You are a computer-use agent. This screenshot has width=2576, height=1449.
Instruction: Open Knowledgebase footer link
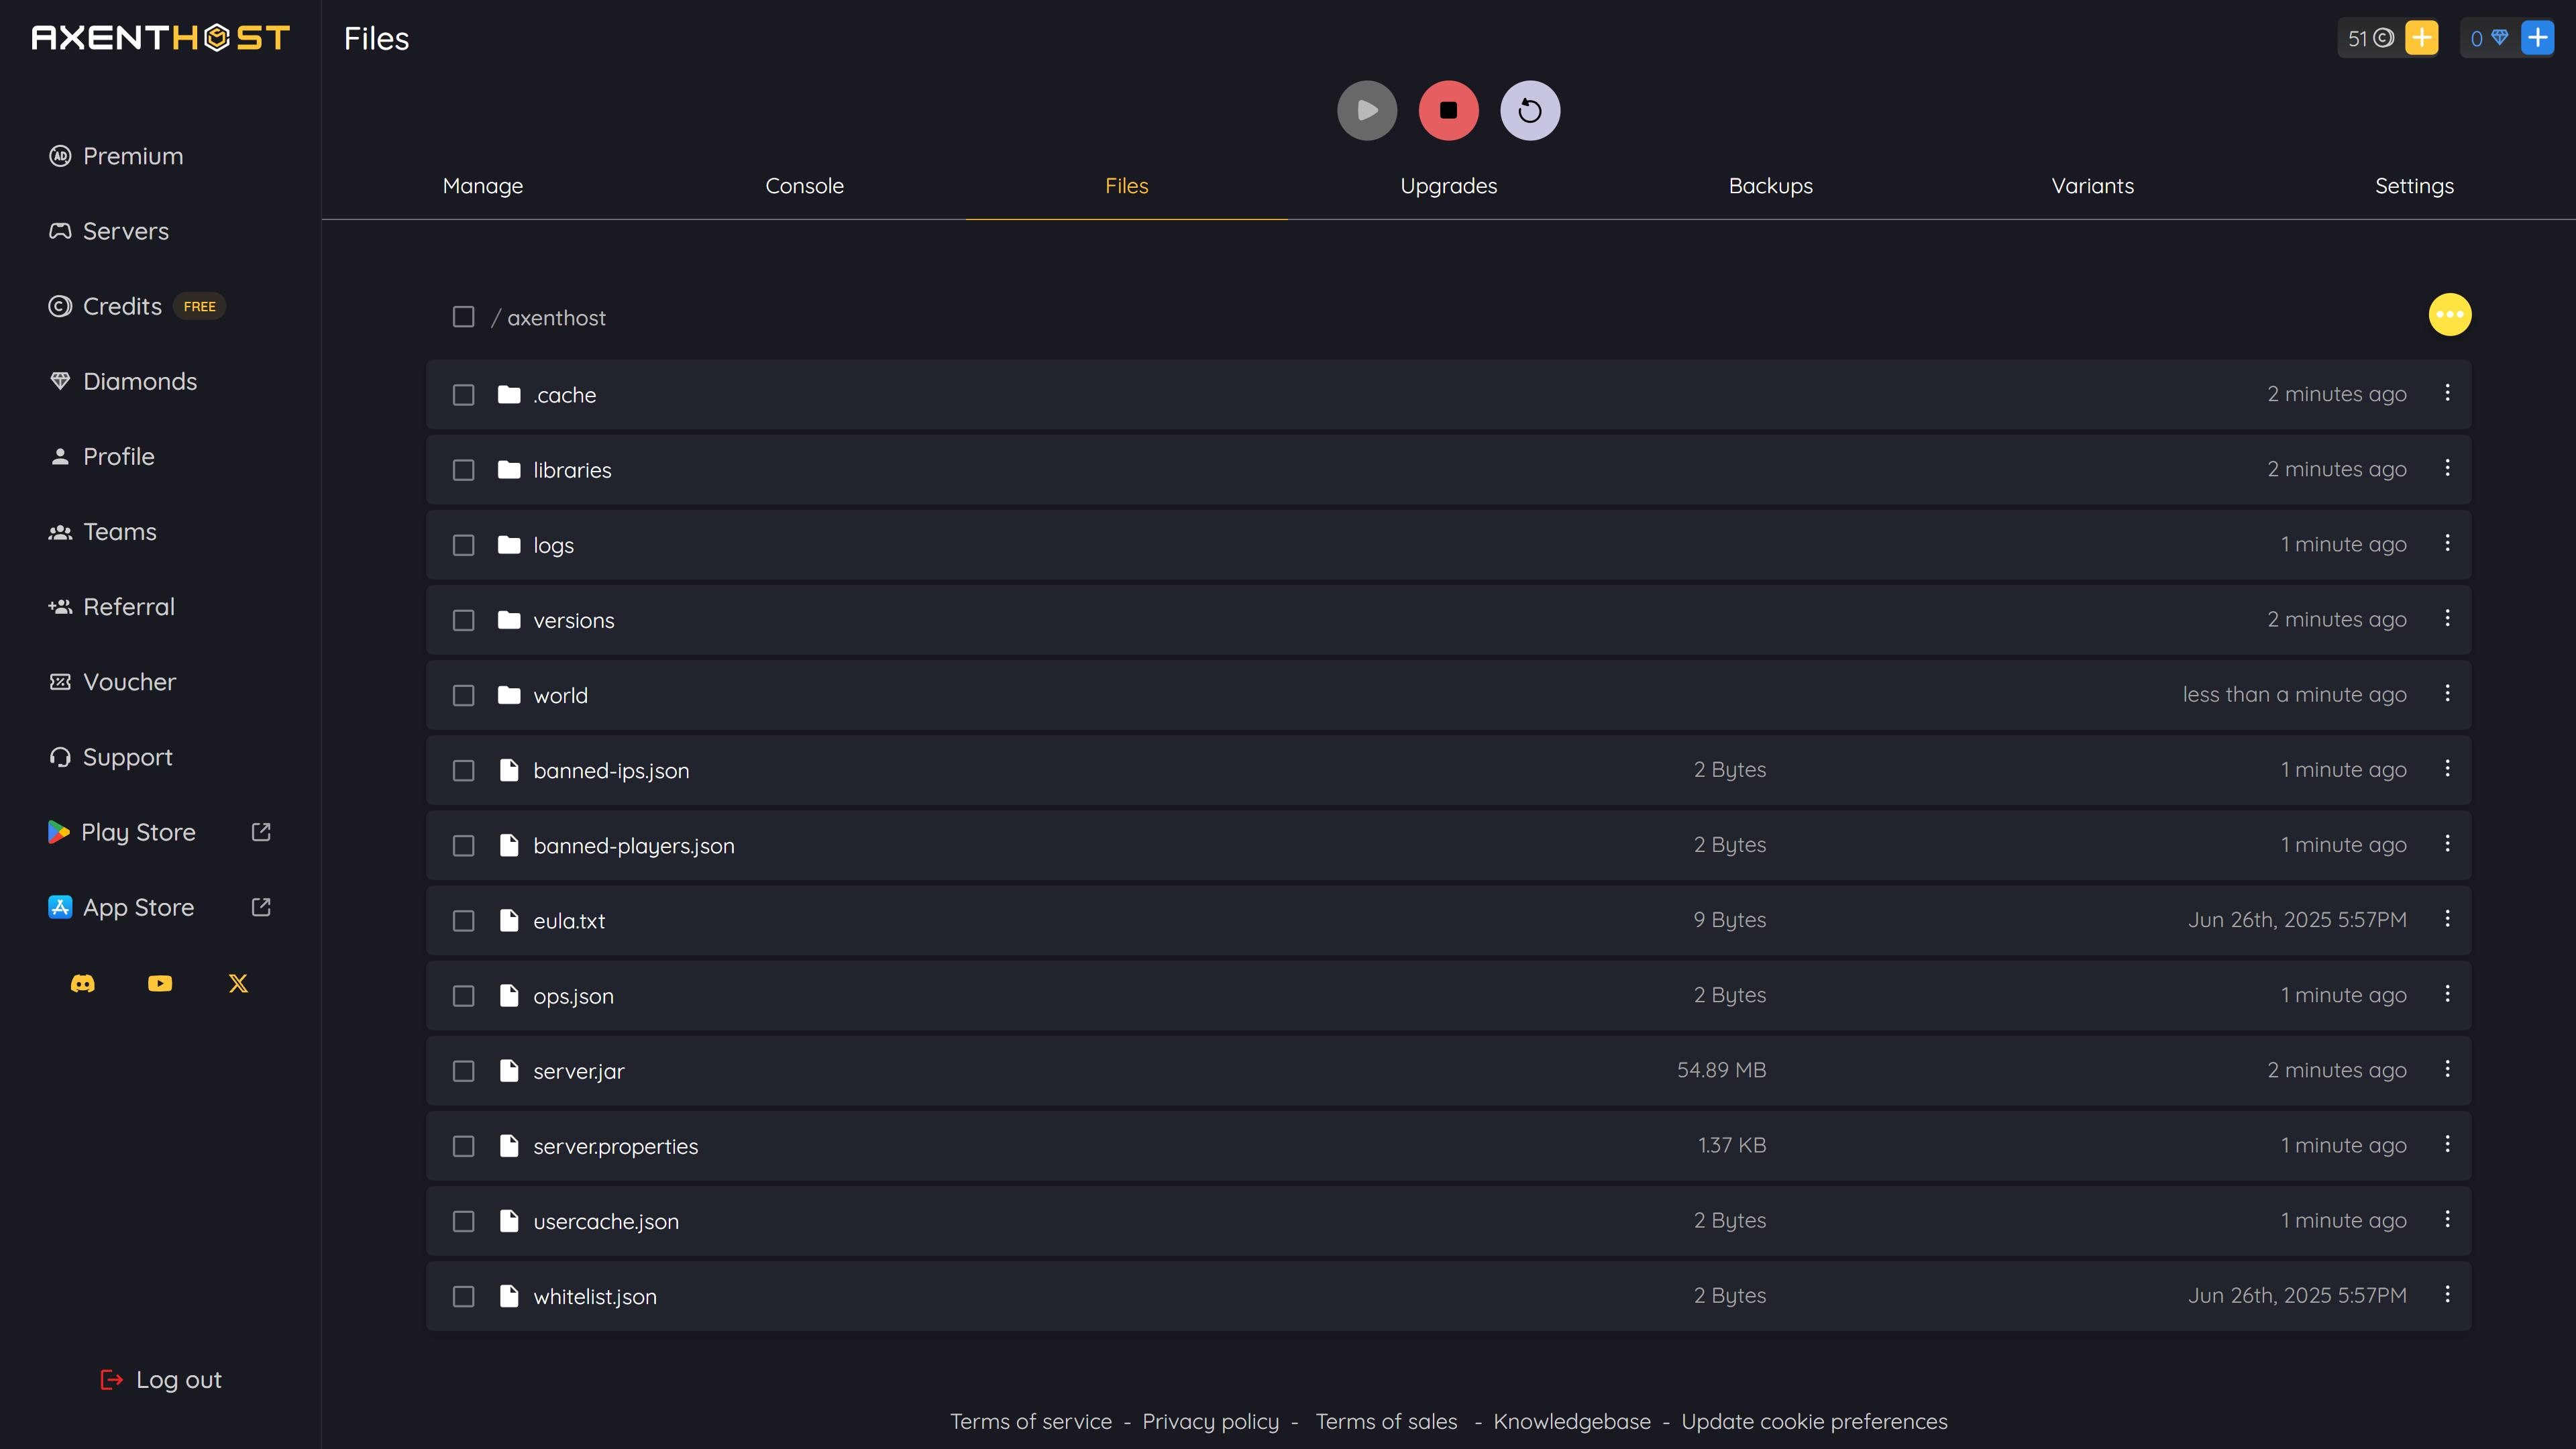point(1572,1422)
